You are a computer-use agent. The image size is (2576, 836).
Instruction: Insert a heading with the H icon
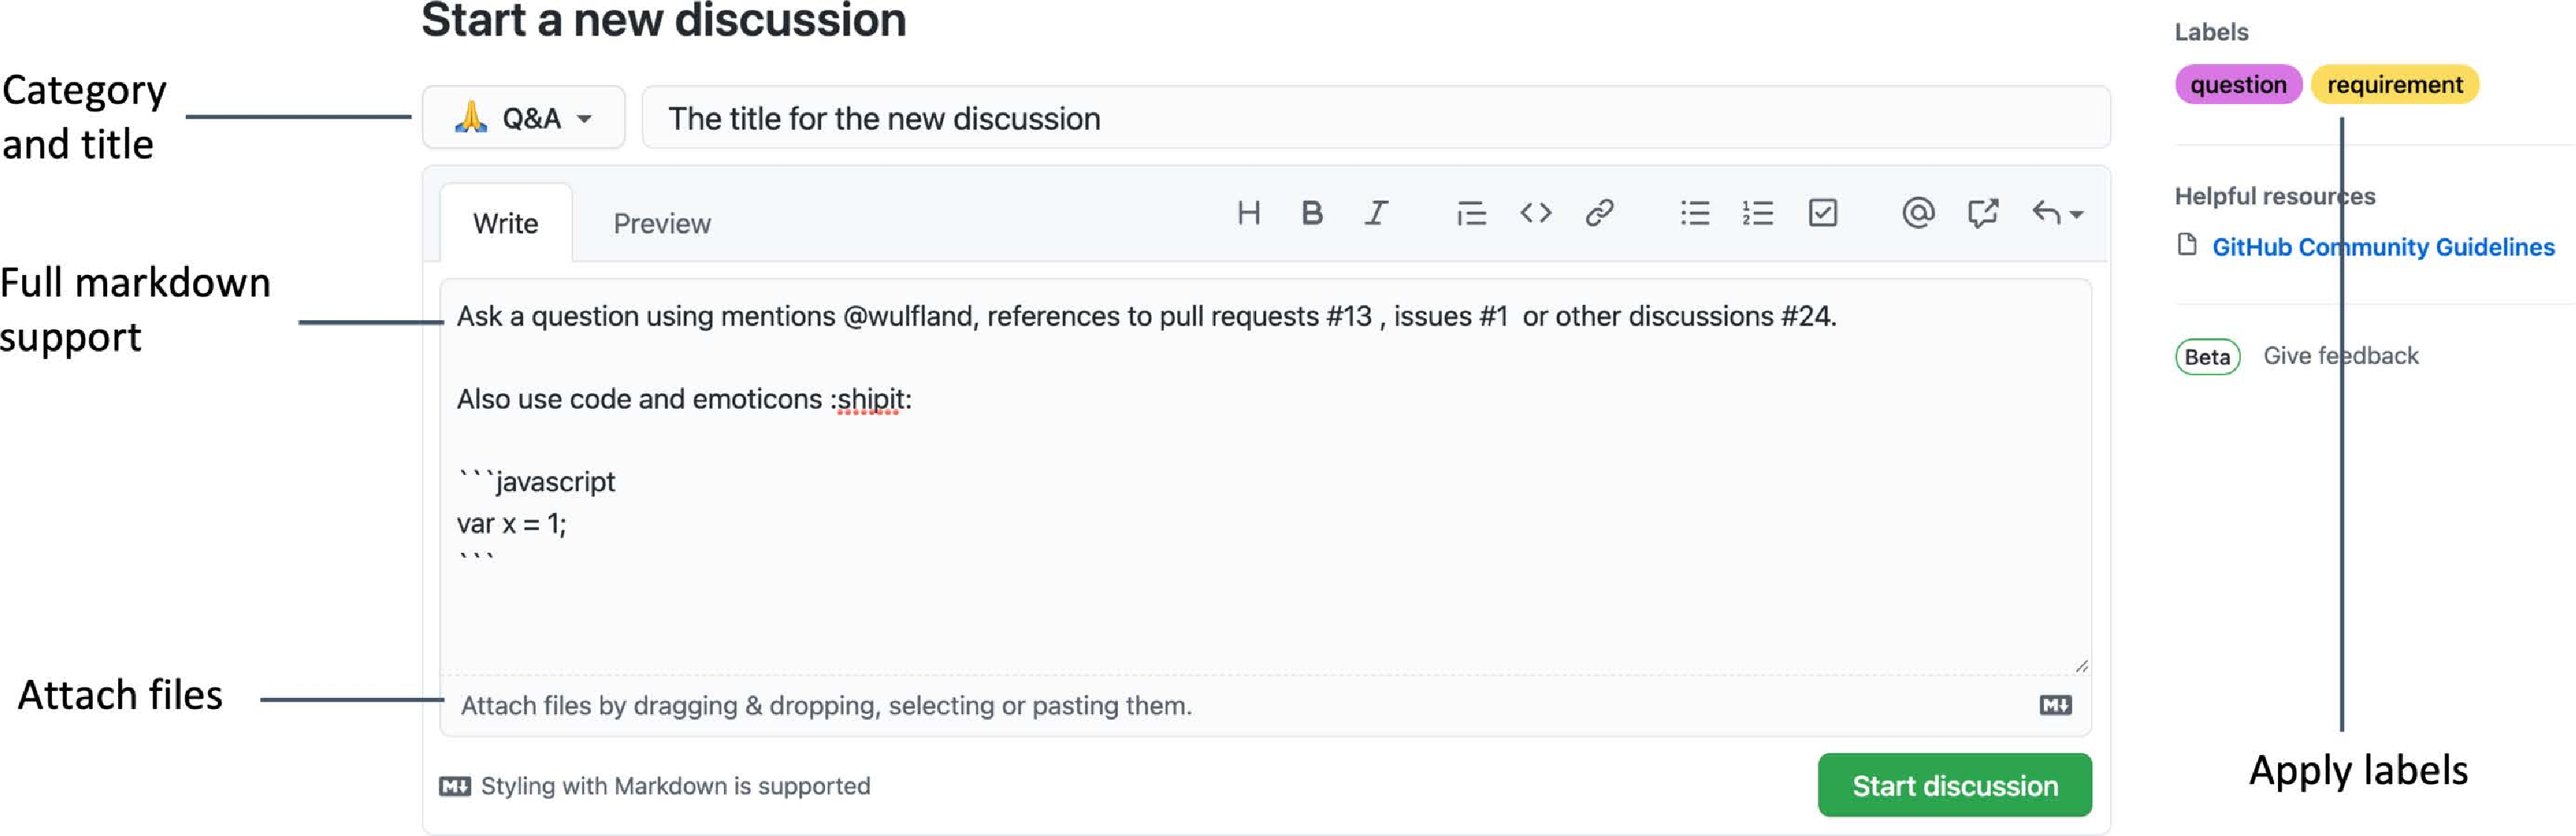[1248, 213]
